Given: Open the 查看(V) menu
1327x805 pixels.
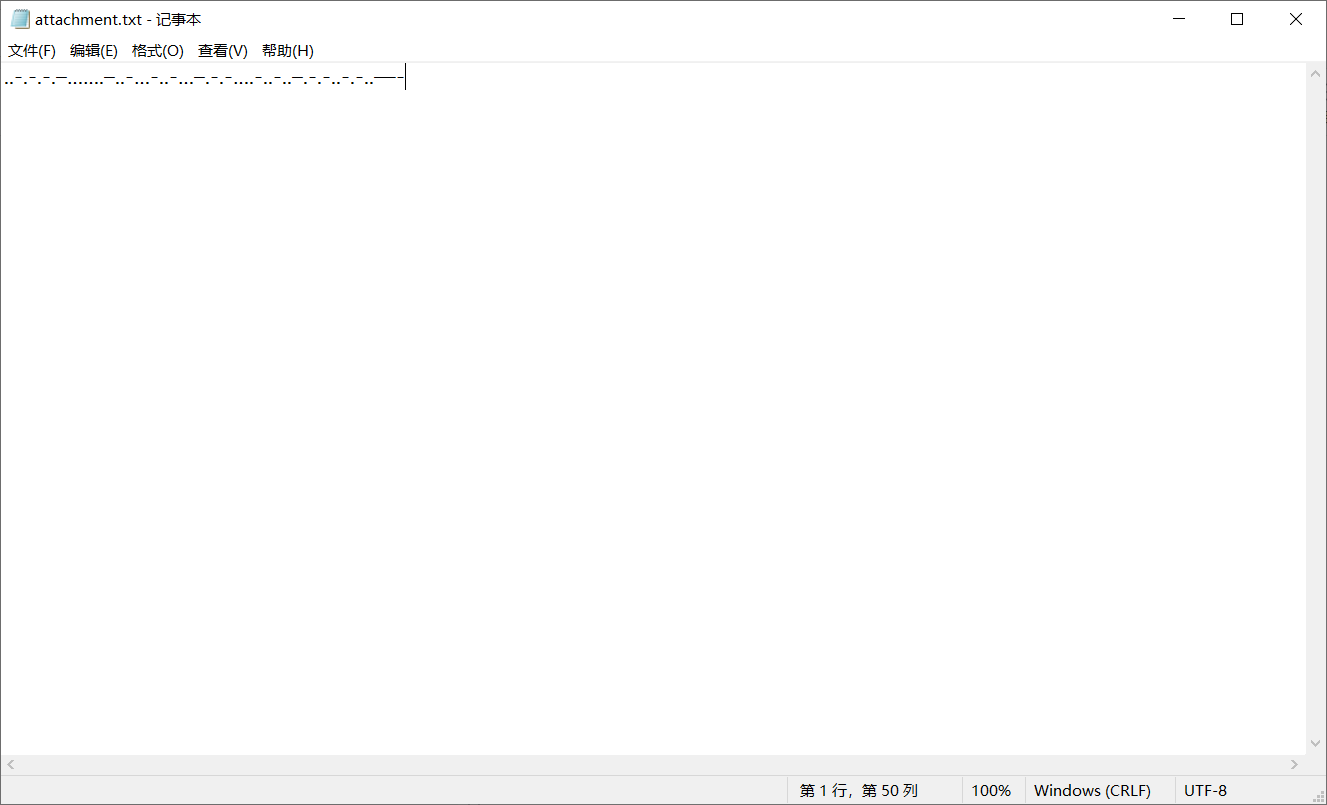Looking at the screenshot, I should point(223,51).
